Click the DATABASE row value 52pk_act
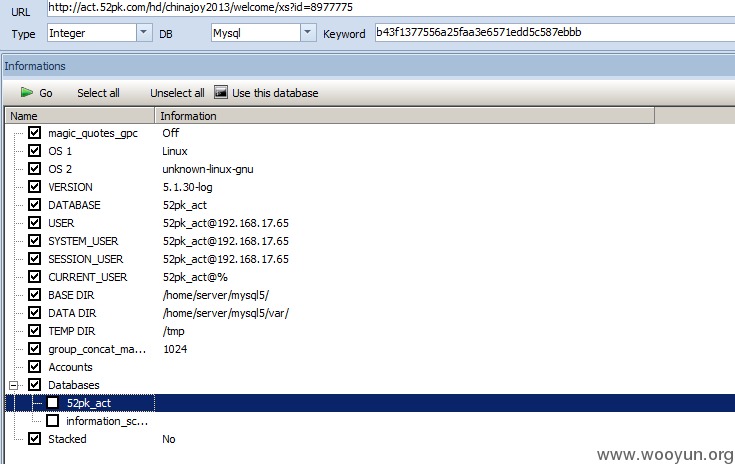The width and height of the screenshot is (735, 464). (x=185, y=205)
